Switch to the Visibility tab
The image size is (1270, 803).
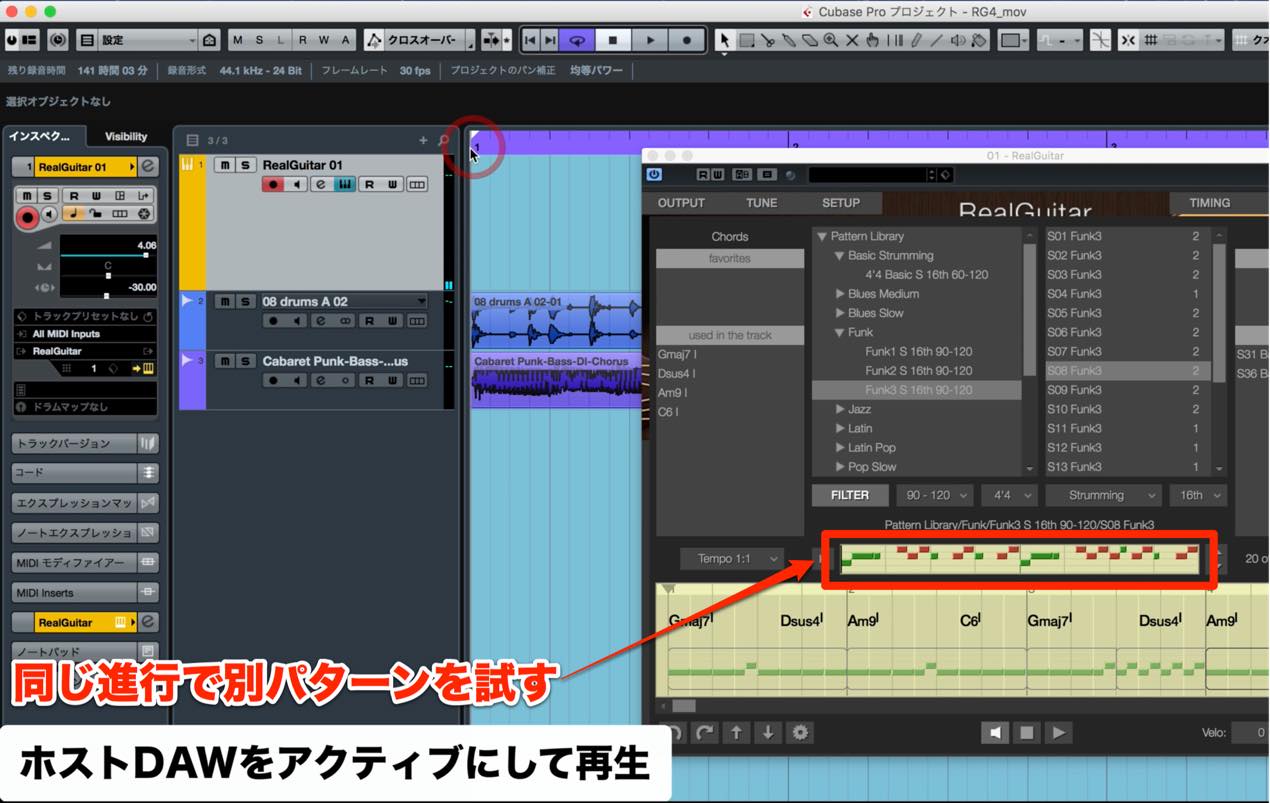pyautogui.click(x=126, y=136)
